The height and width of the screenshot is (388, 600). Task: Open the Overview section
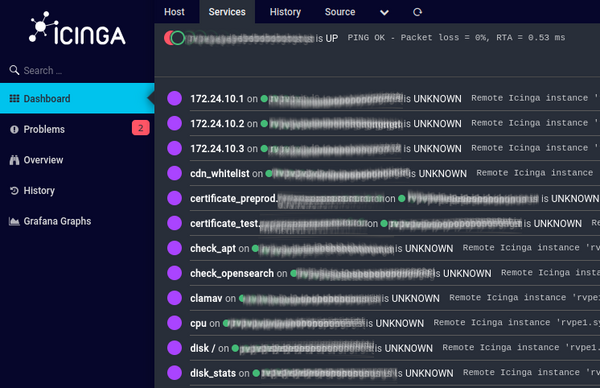click(x=77, y=160)
